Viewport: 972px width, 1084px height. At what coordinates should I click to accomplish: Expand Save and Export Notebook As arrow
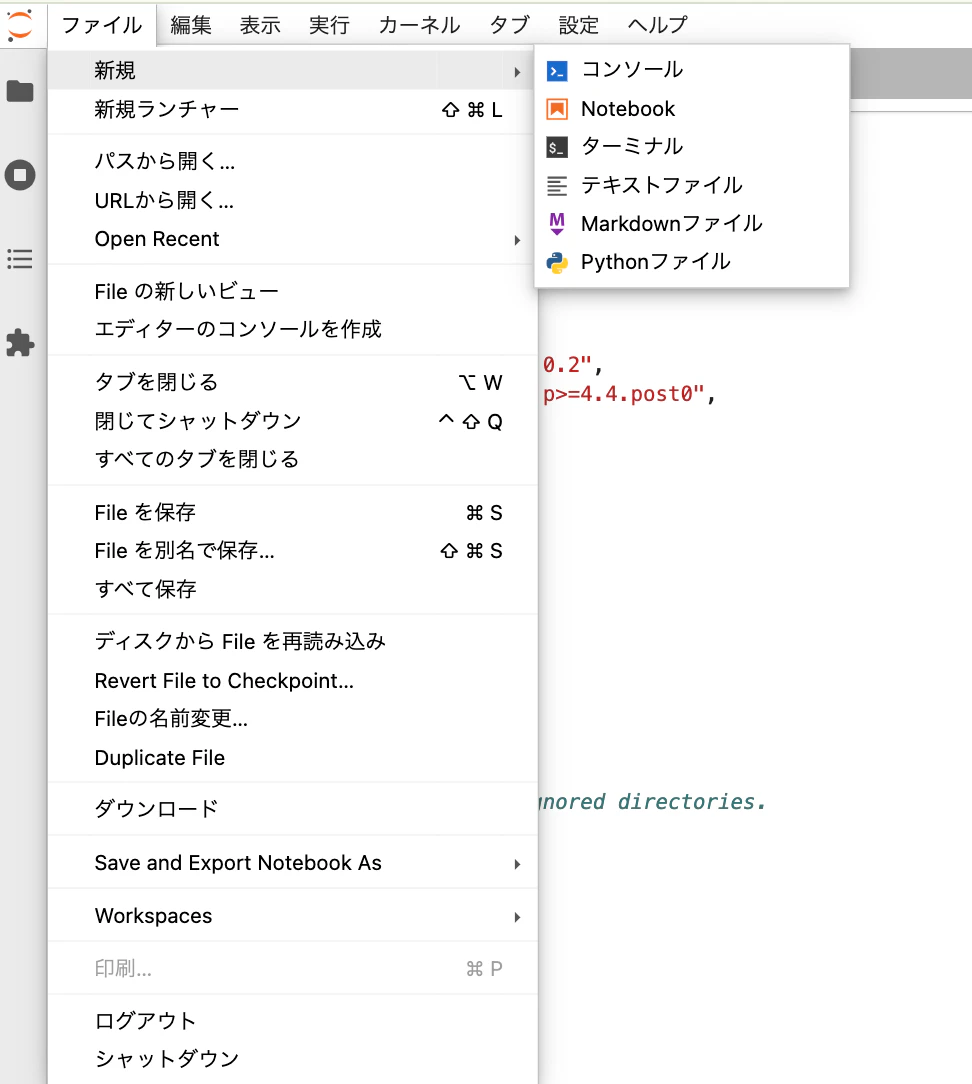517,864
